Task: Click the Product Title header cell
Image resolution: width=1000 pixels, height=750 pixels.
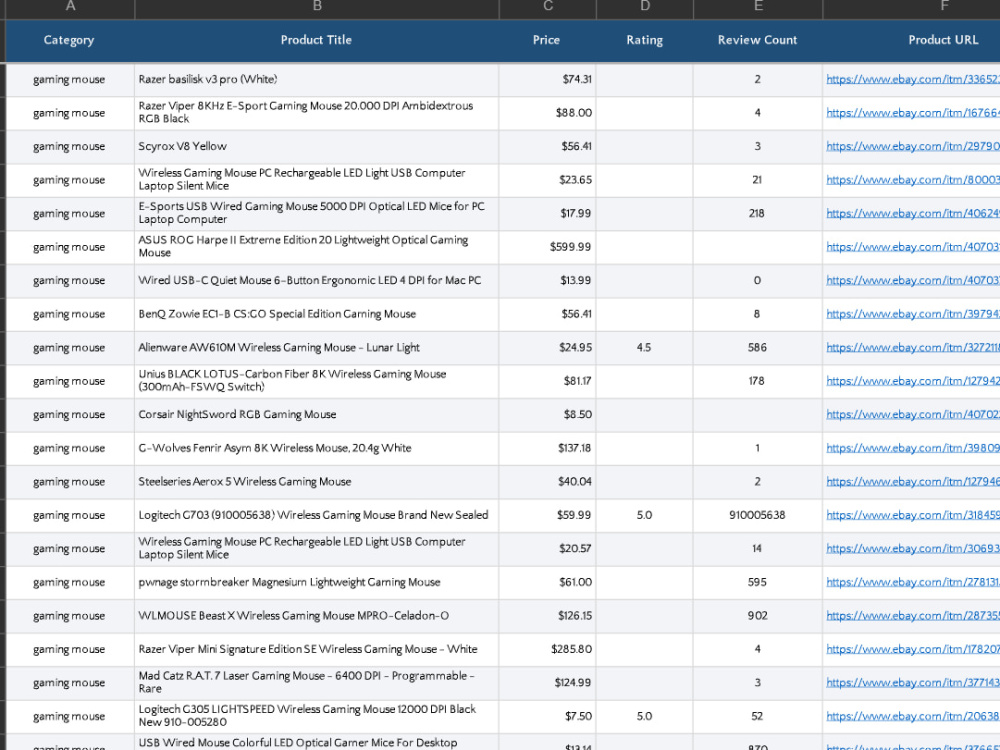Action: click(x=316, y=40)
